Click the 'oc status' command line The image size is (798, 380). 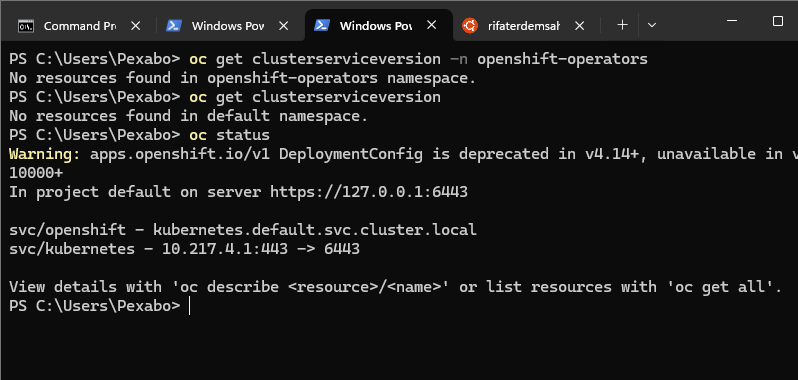coord(229,135)
